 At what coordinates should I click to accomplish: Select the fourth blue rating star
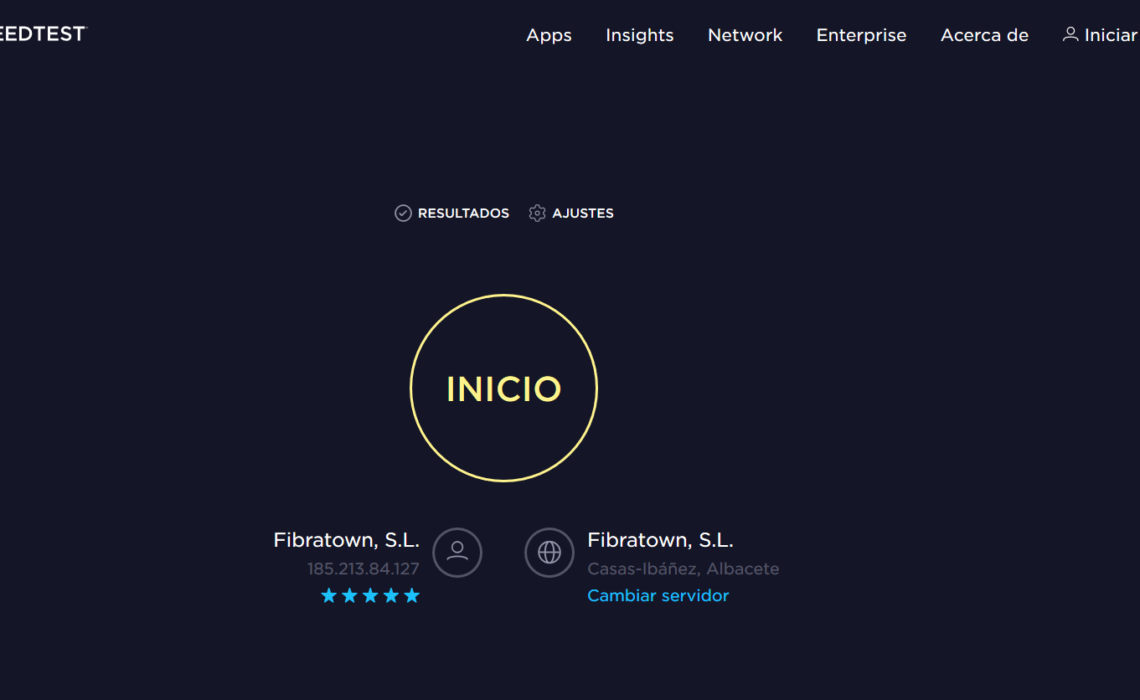391,596
